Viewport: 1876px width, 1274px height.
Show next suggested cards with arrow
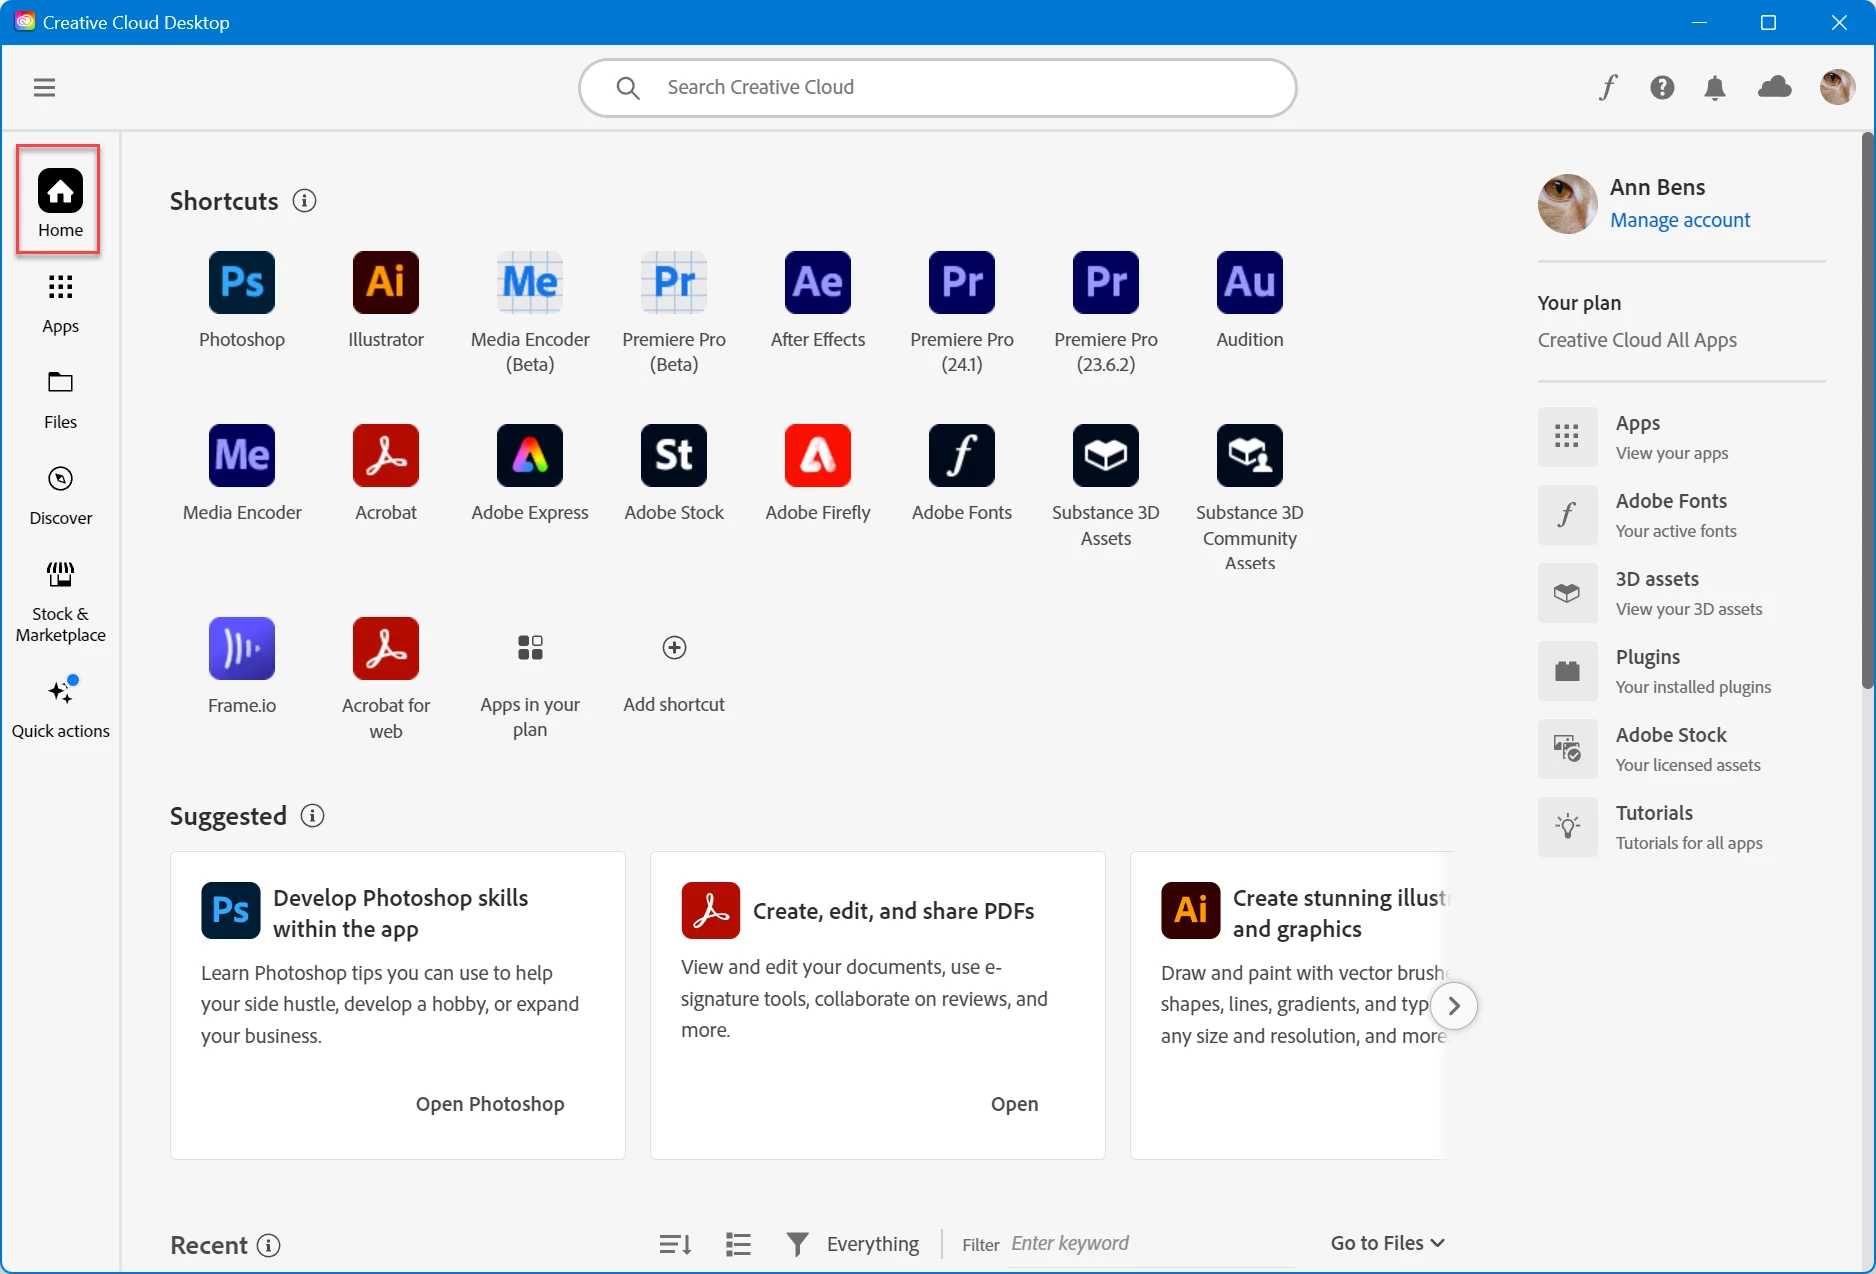pyautogui.click(x=1454, y=1006)
